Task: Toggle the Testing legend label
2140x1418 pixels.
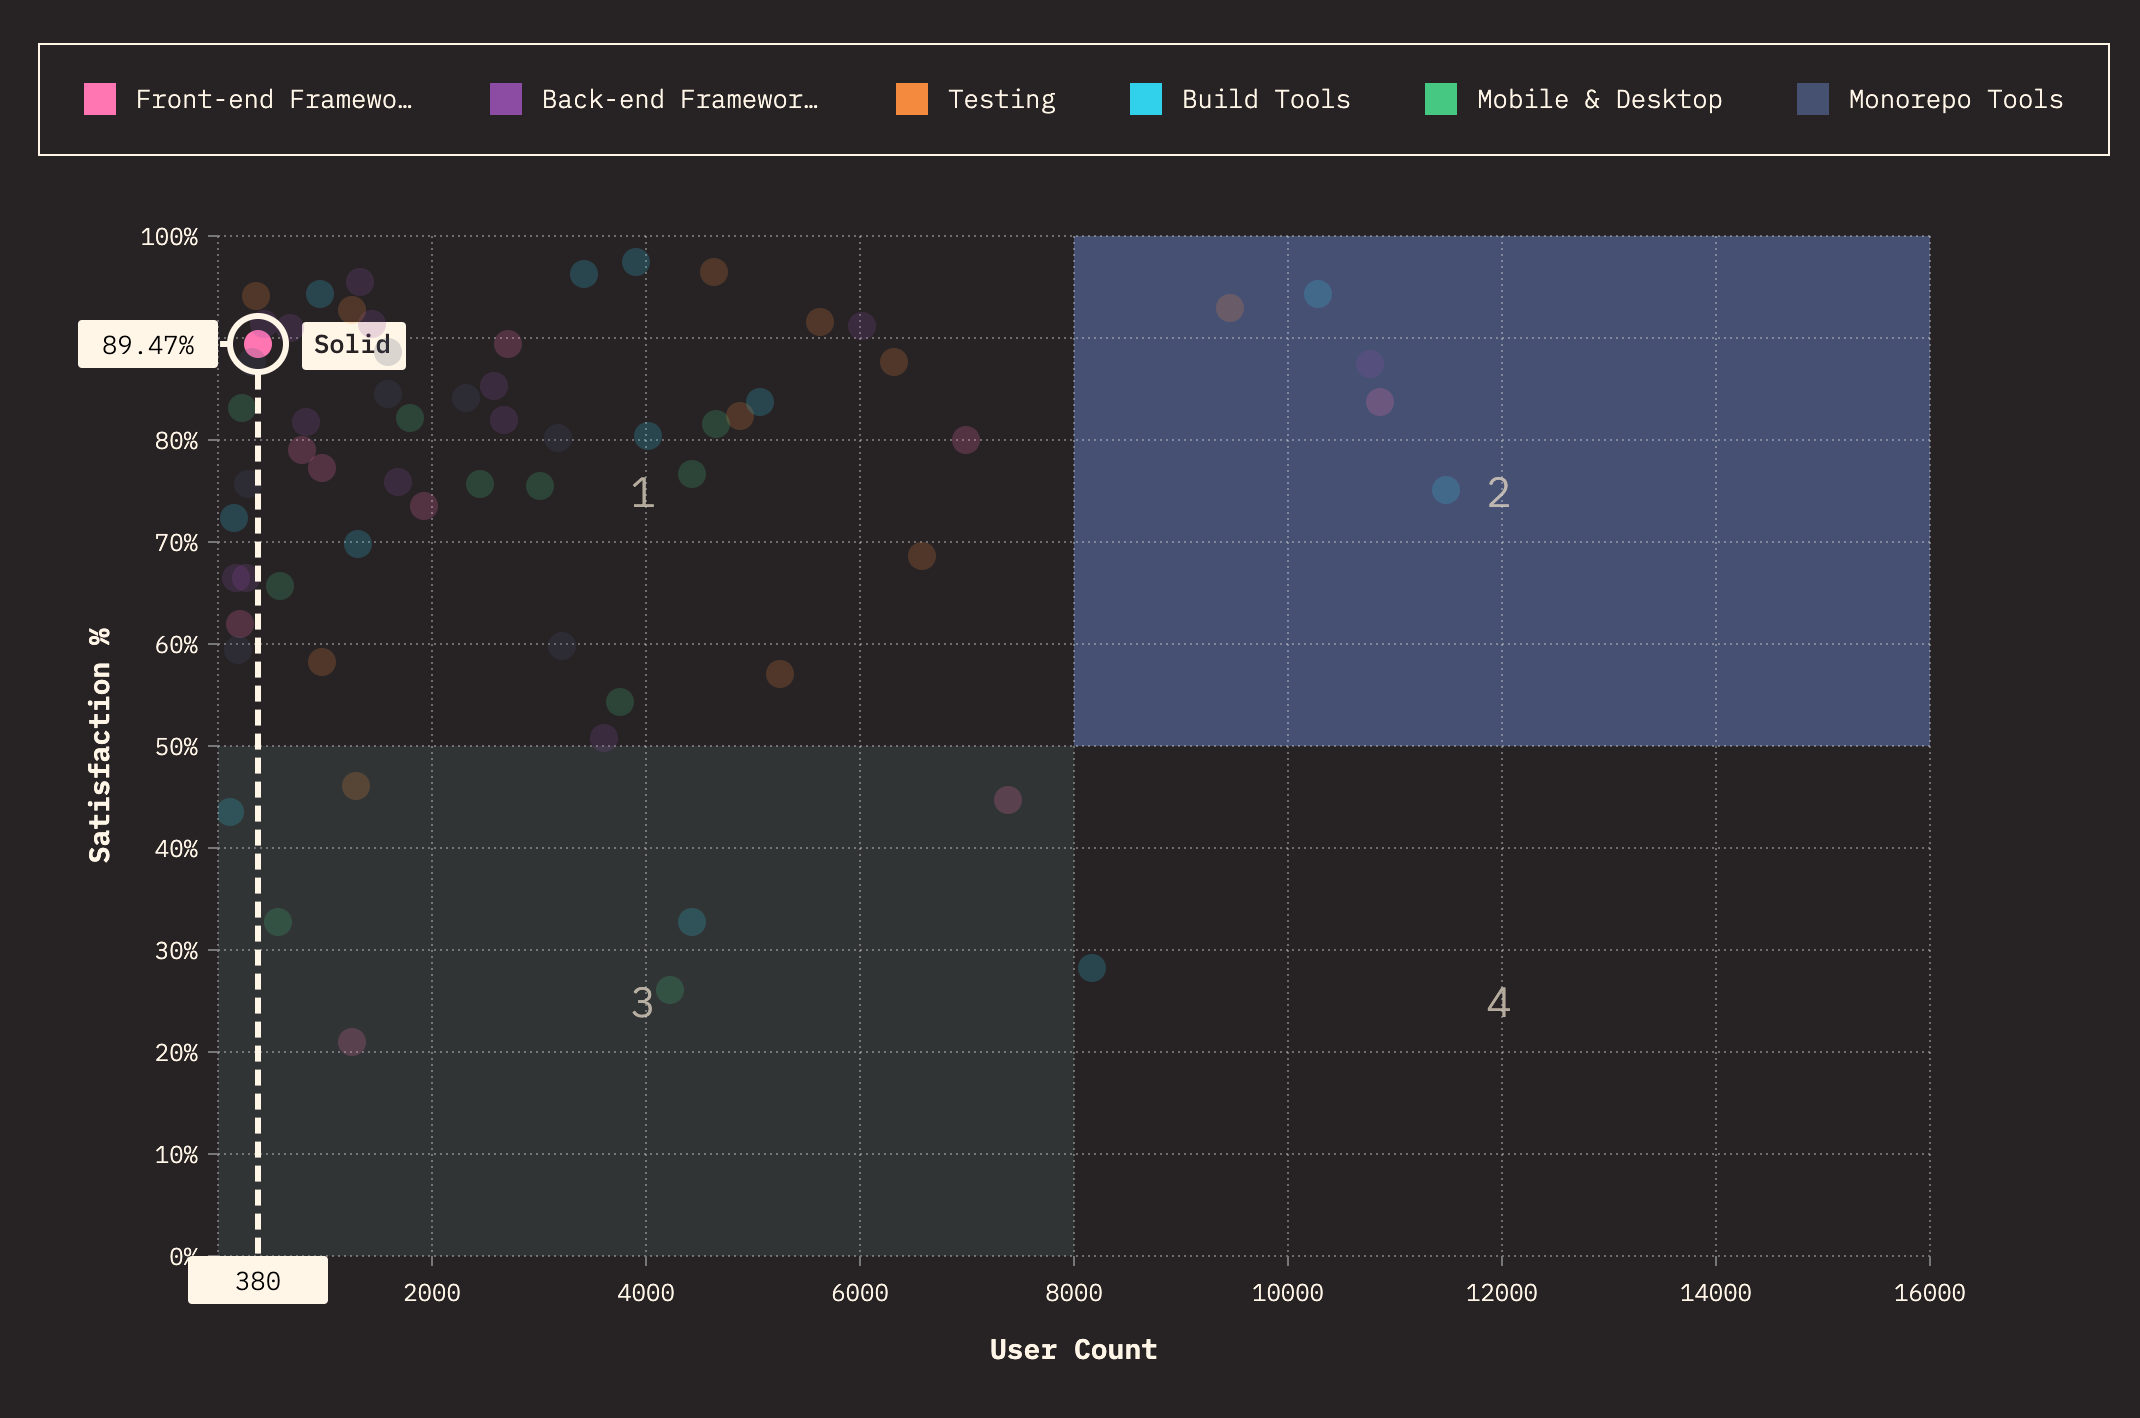Action: 1002,99
